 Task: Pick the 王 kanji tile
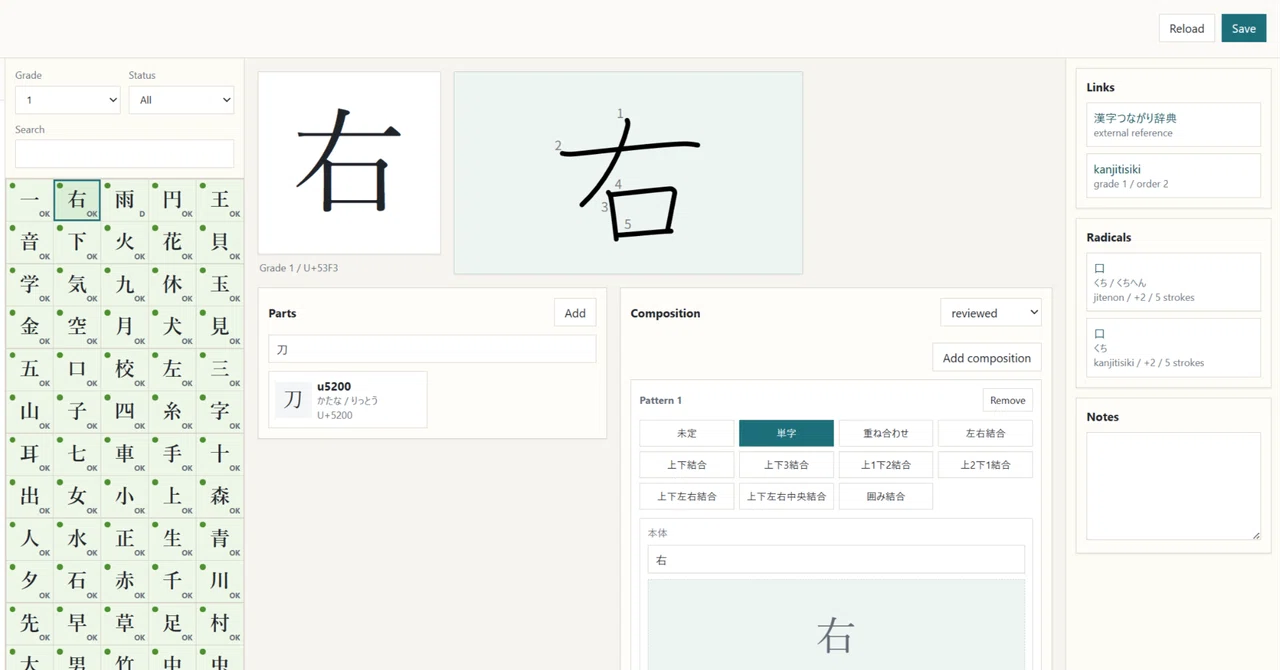[220, 200]
